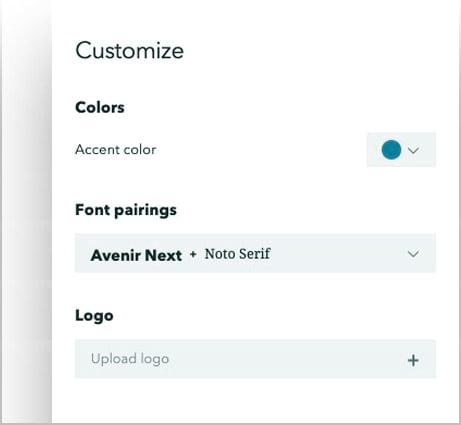
Task: Open the Avenir Next + Noto Serif selector
Action: click(255, 253)
